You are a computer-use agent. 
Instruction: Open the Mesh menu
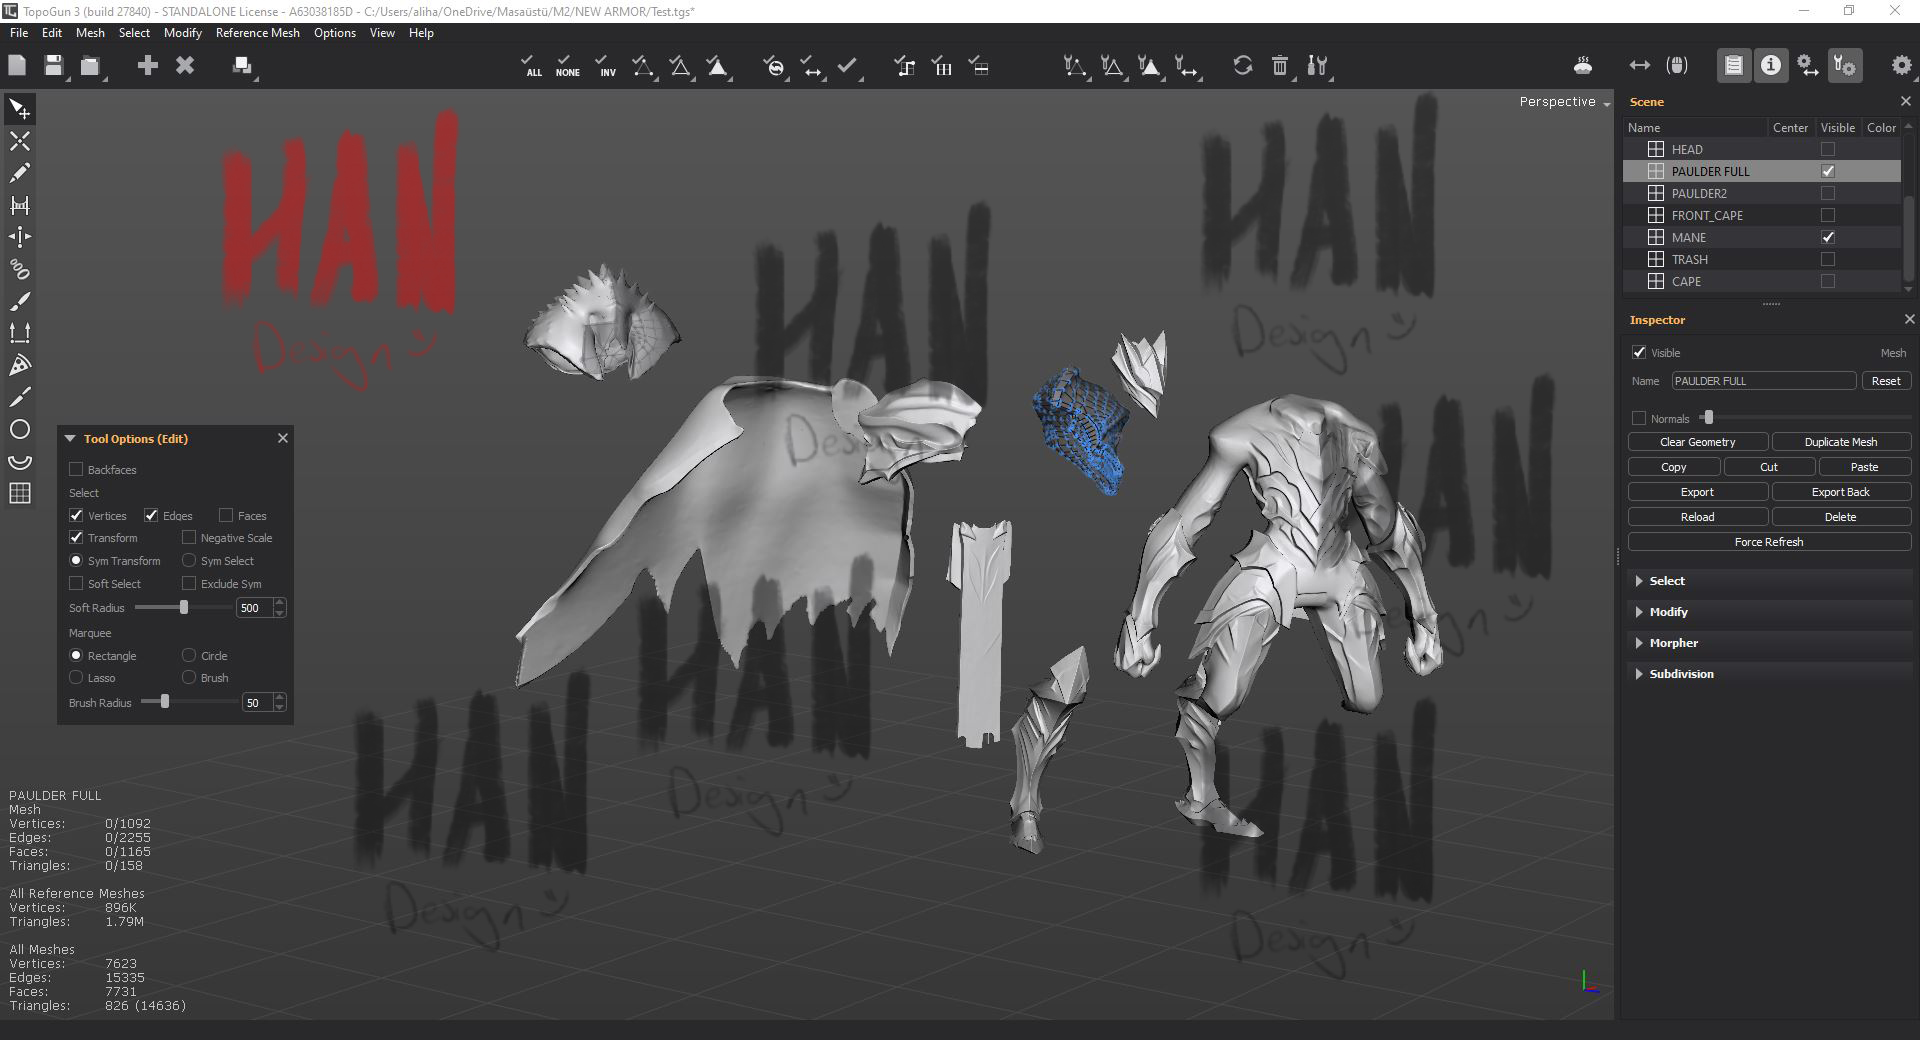[90, 33]
